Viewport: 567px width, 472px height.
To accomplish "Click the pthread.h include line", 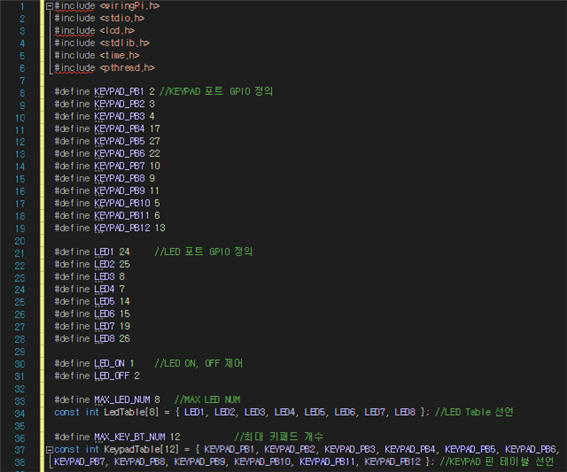I will 105,68.
